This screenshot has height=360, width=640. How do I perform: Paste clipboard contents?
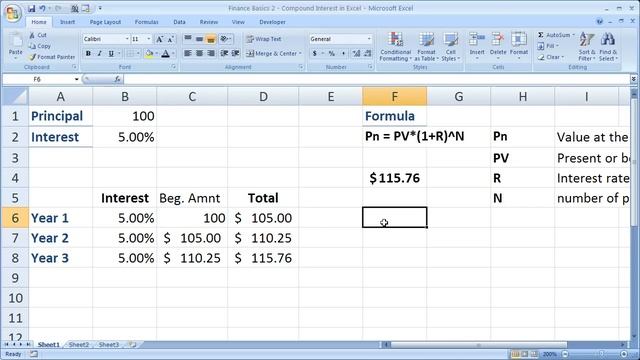(16, 45)
